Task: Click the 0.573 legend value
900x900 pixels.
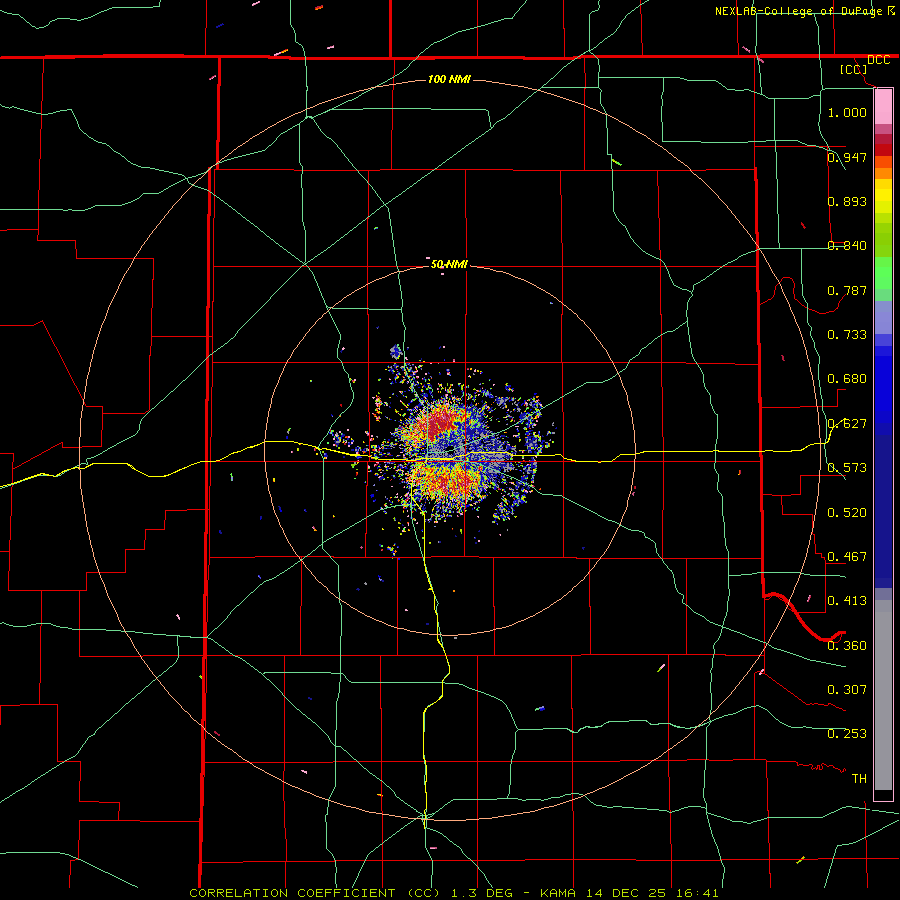Action: (x=847, y=468)
